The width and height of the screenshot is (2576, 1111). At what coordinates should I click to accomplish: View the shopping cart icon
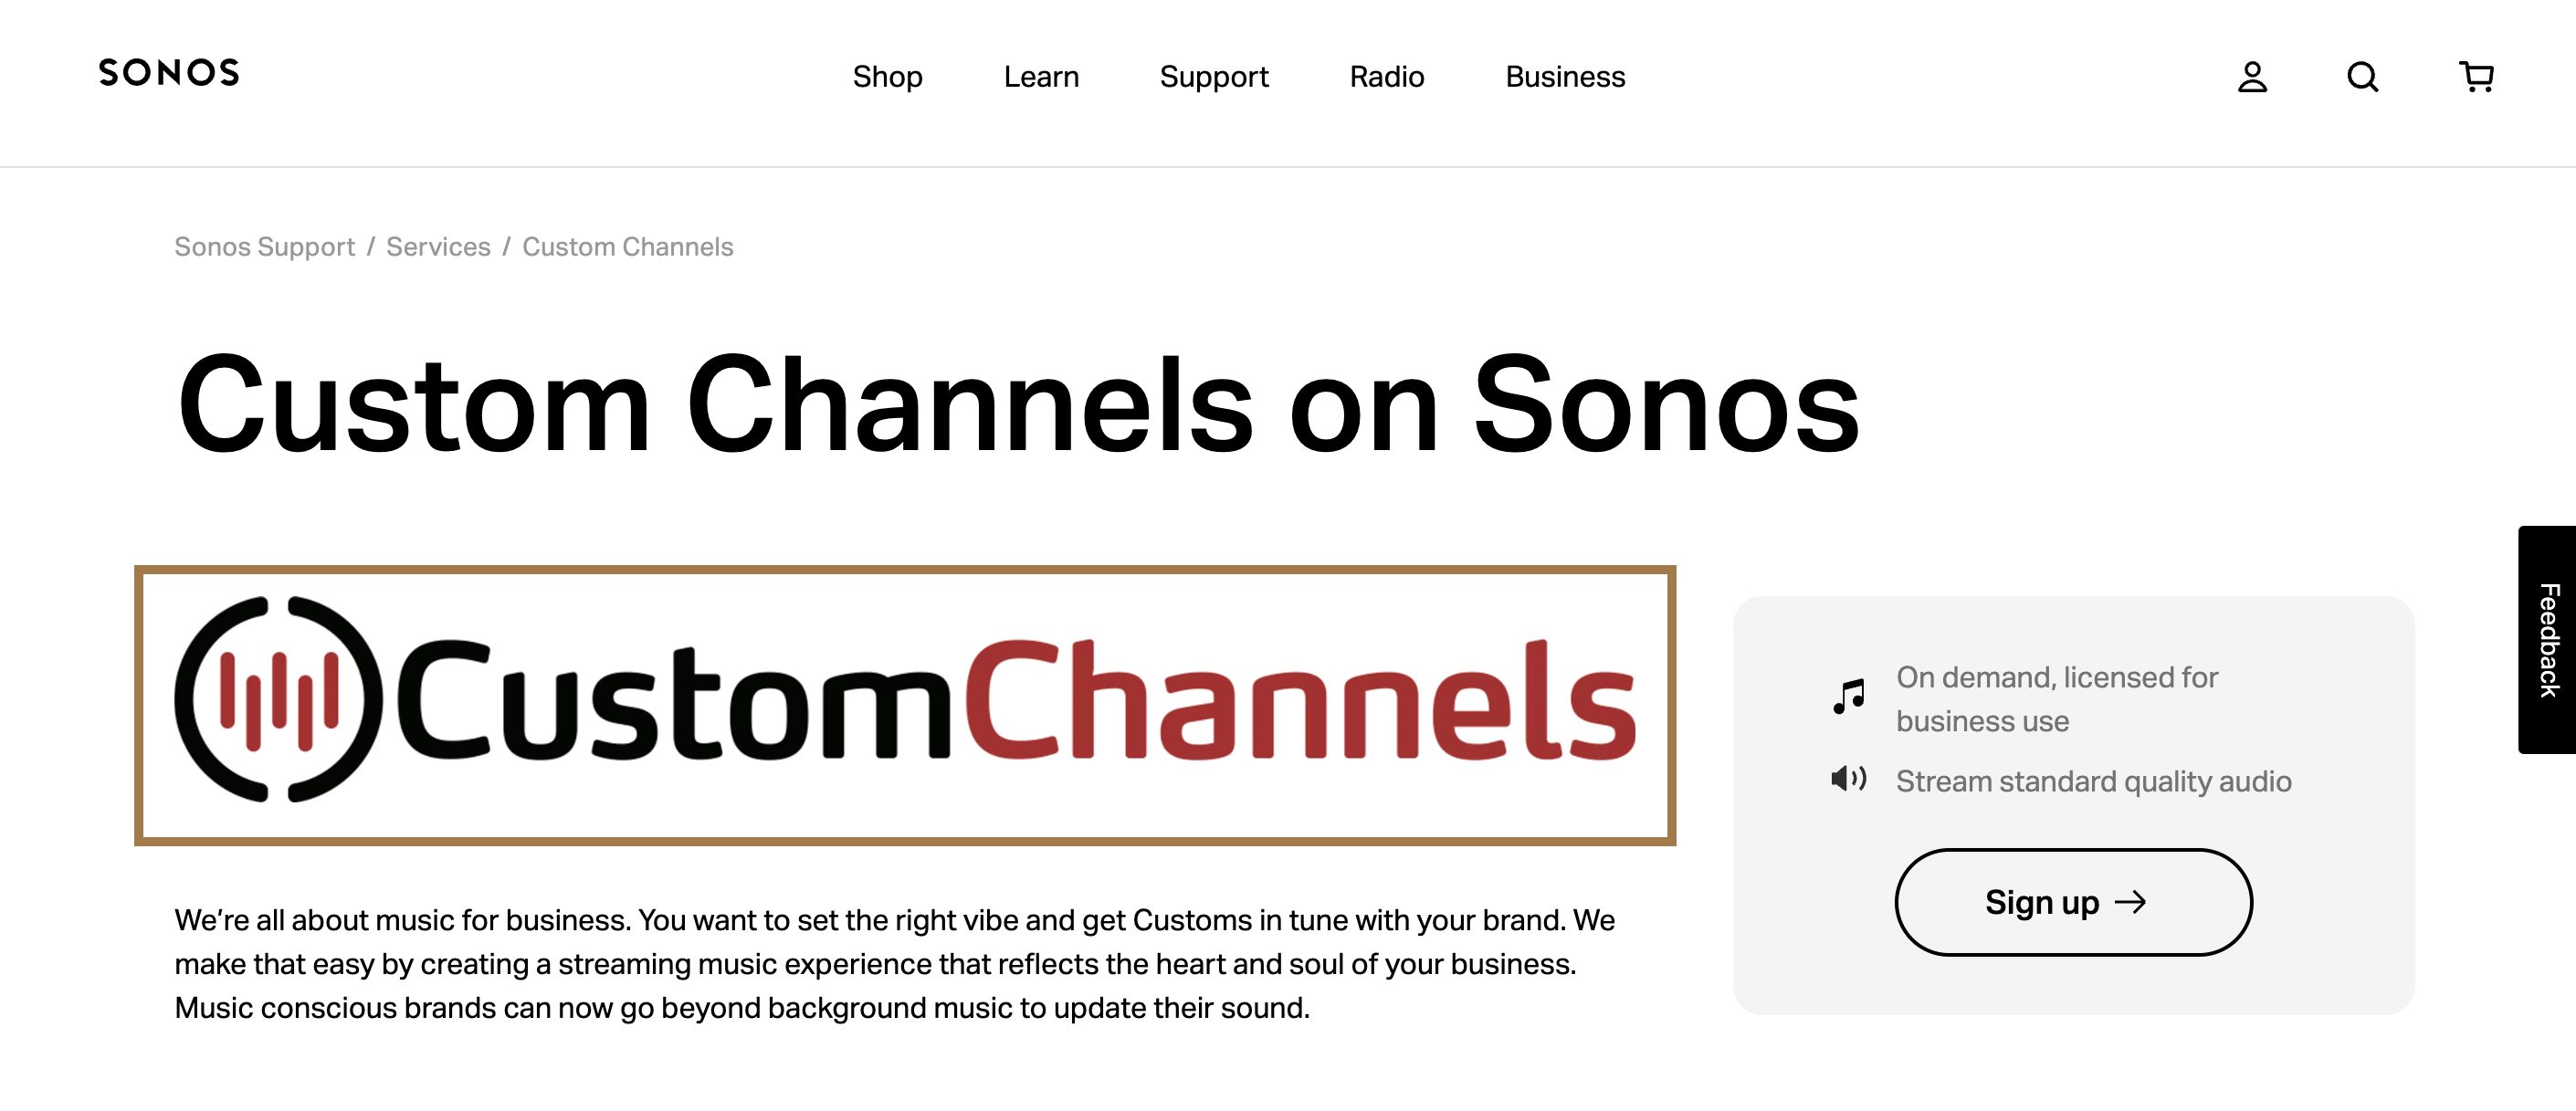tap(2476, 77)
